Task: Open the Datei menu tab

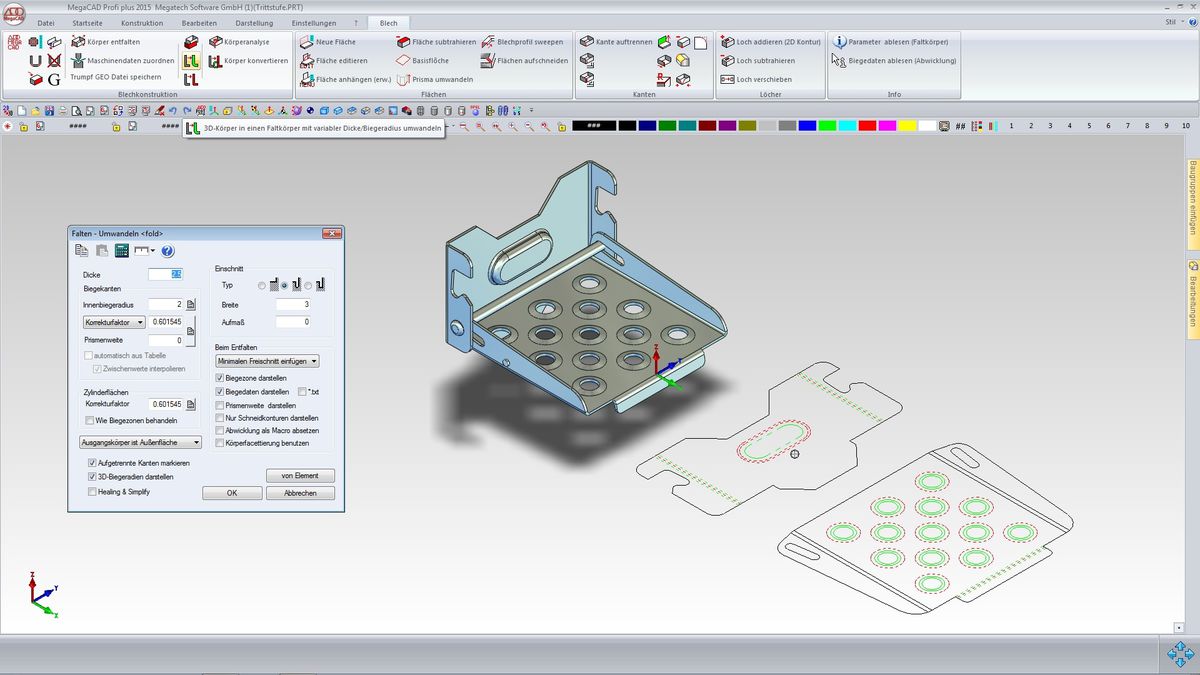Action: point(46,22)
